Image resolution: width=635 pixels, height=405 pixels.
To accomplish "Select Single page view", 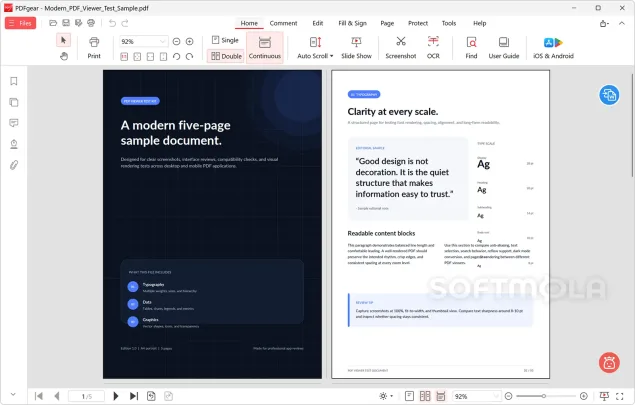I will [x=225, y=40].
